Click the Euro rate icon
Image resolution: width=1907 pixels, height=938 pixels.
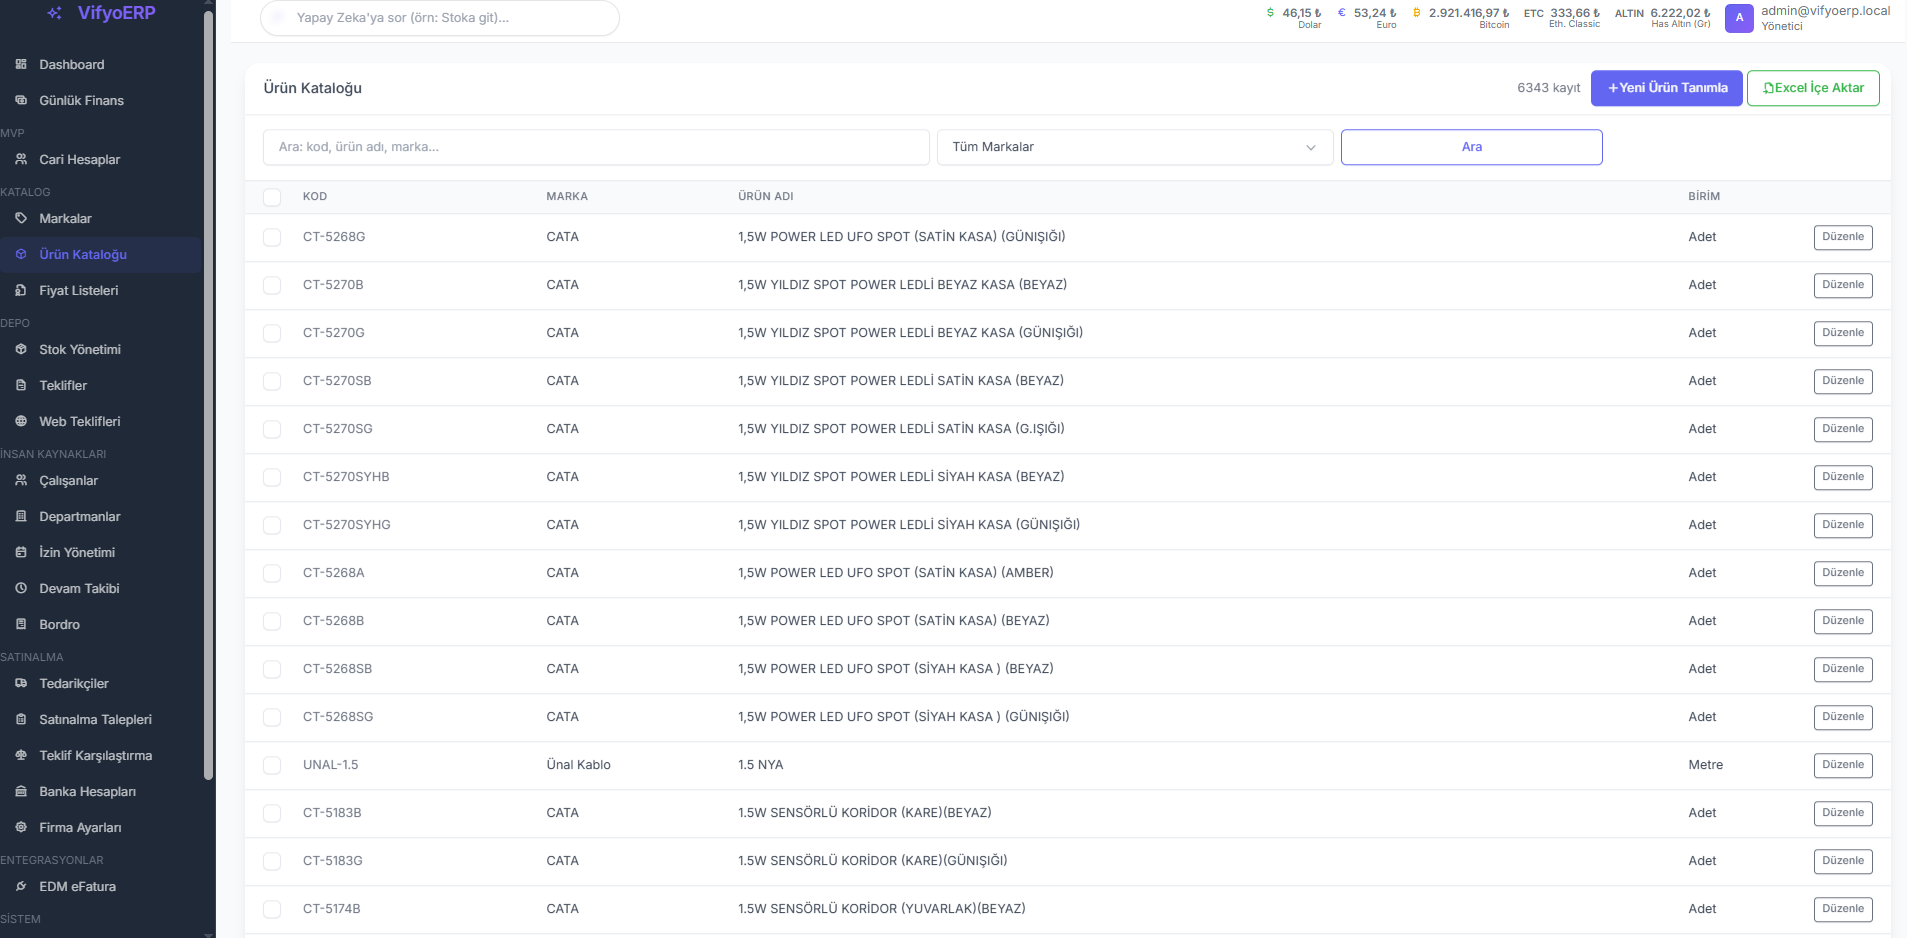pyautogui.click(x=1342, y=13)
